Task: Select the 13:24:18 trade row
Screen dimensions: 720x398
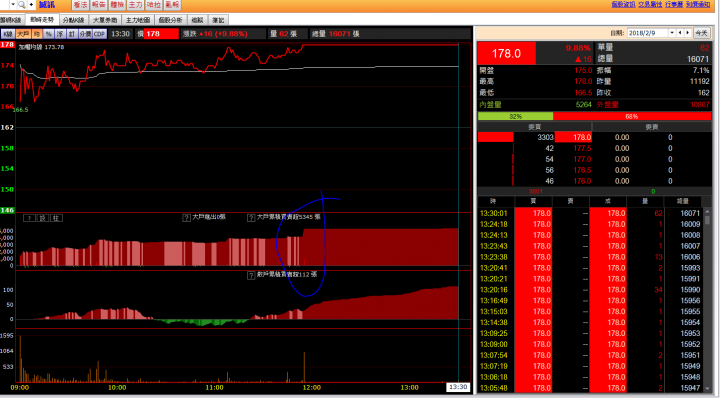Action: coord(590,224)
